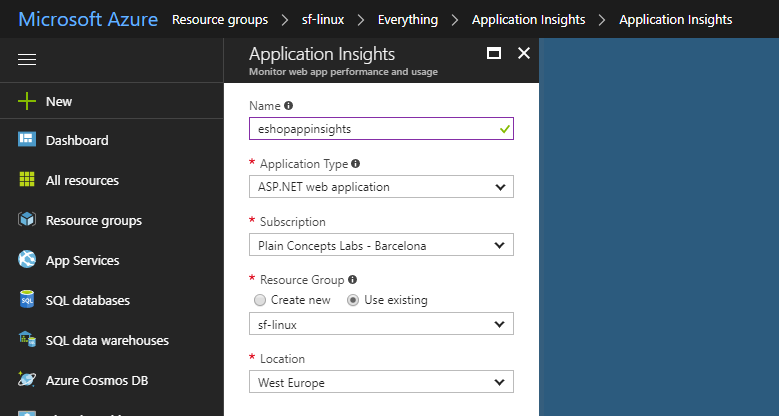Toggle the hamburger sidebar menu icon
This screenshot has width=779, height=416.
(x=27, y=60)
